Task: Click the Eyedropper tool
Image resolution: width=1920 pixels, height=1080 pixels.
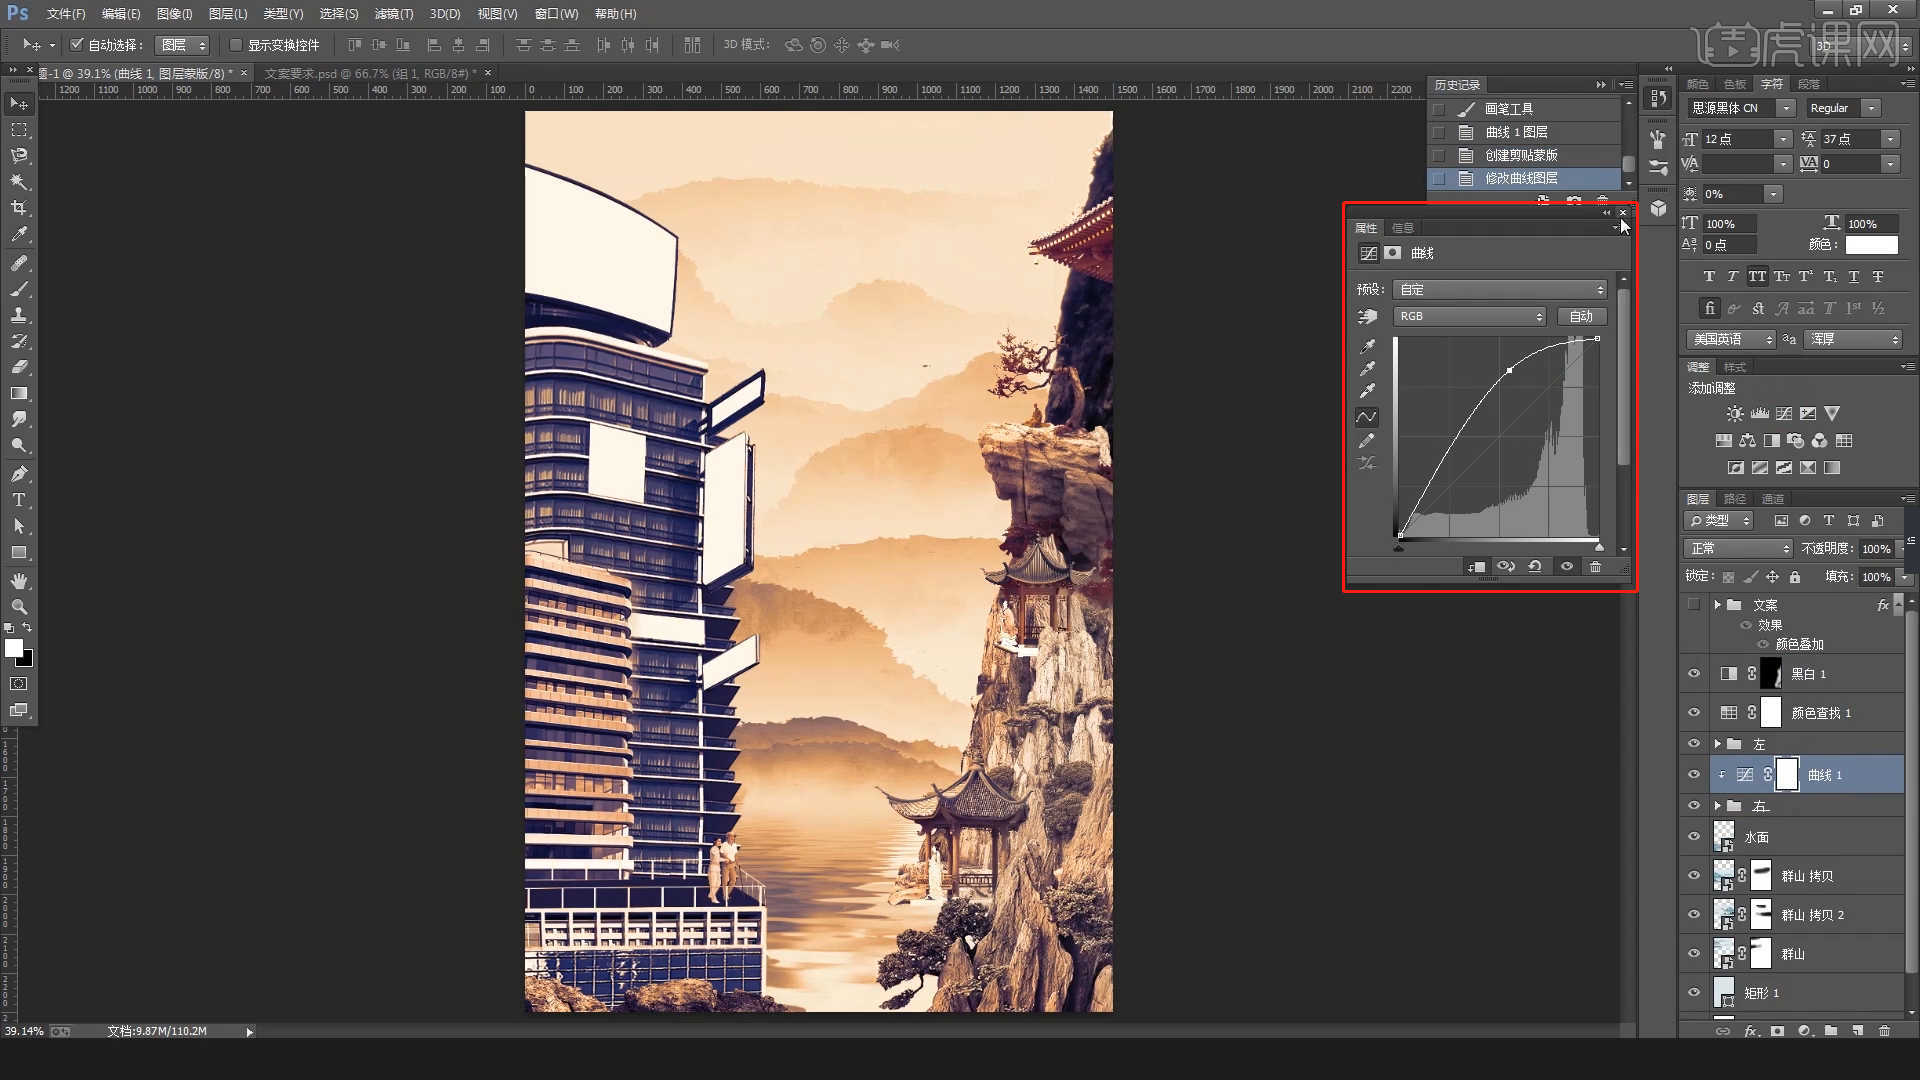Action: pyautogui.click(x=19, y=234)
